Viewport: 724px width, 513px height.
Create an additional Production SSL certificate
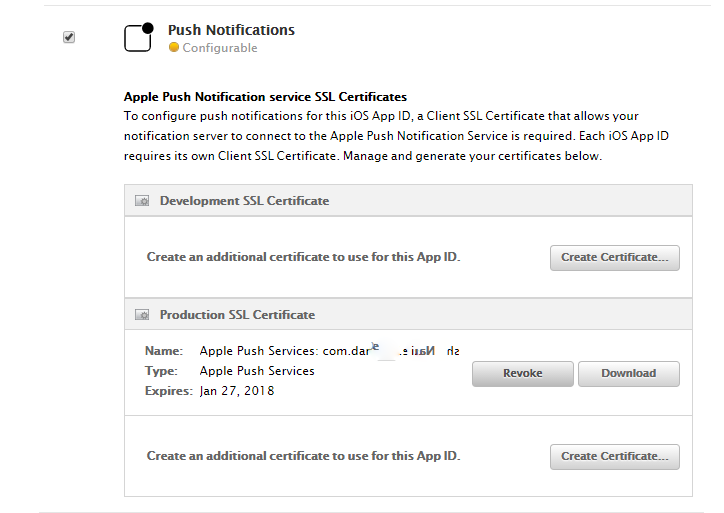[615, 457]
